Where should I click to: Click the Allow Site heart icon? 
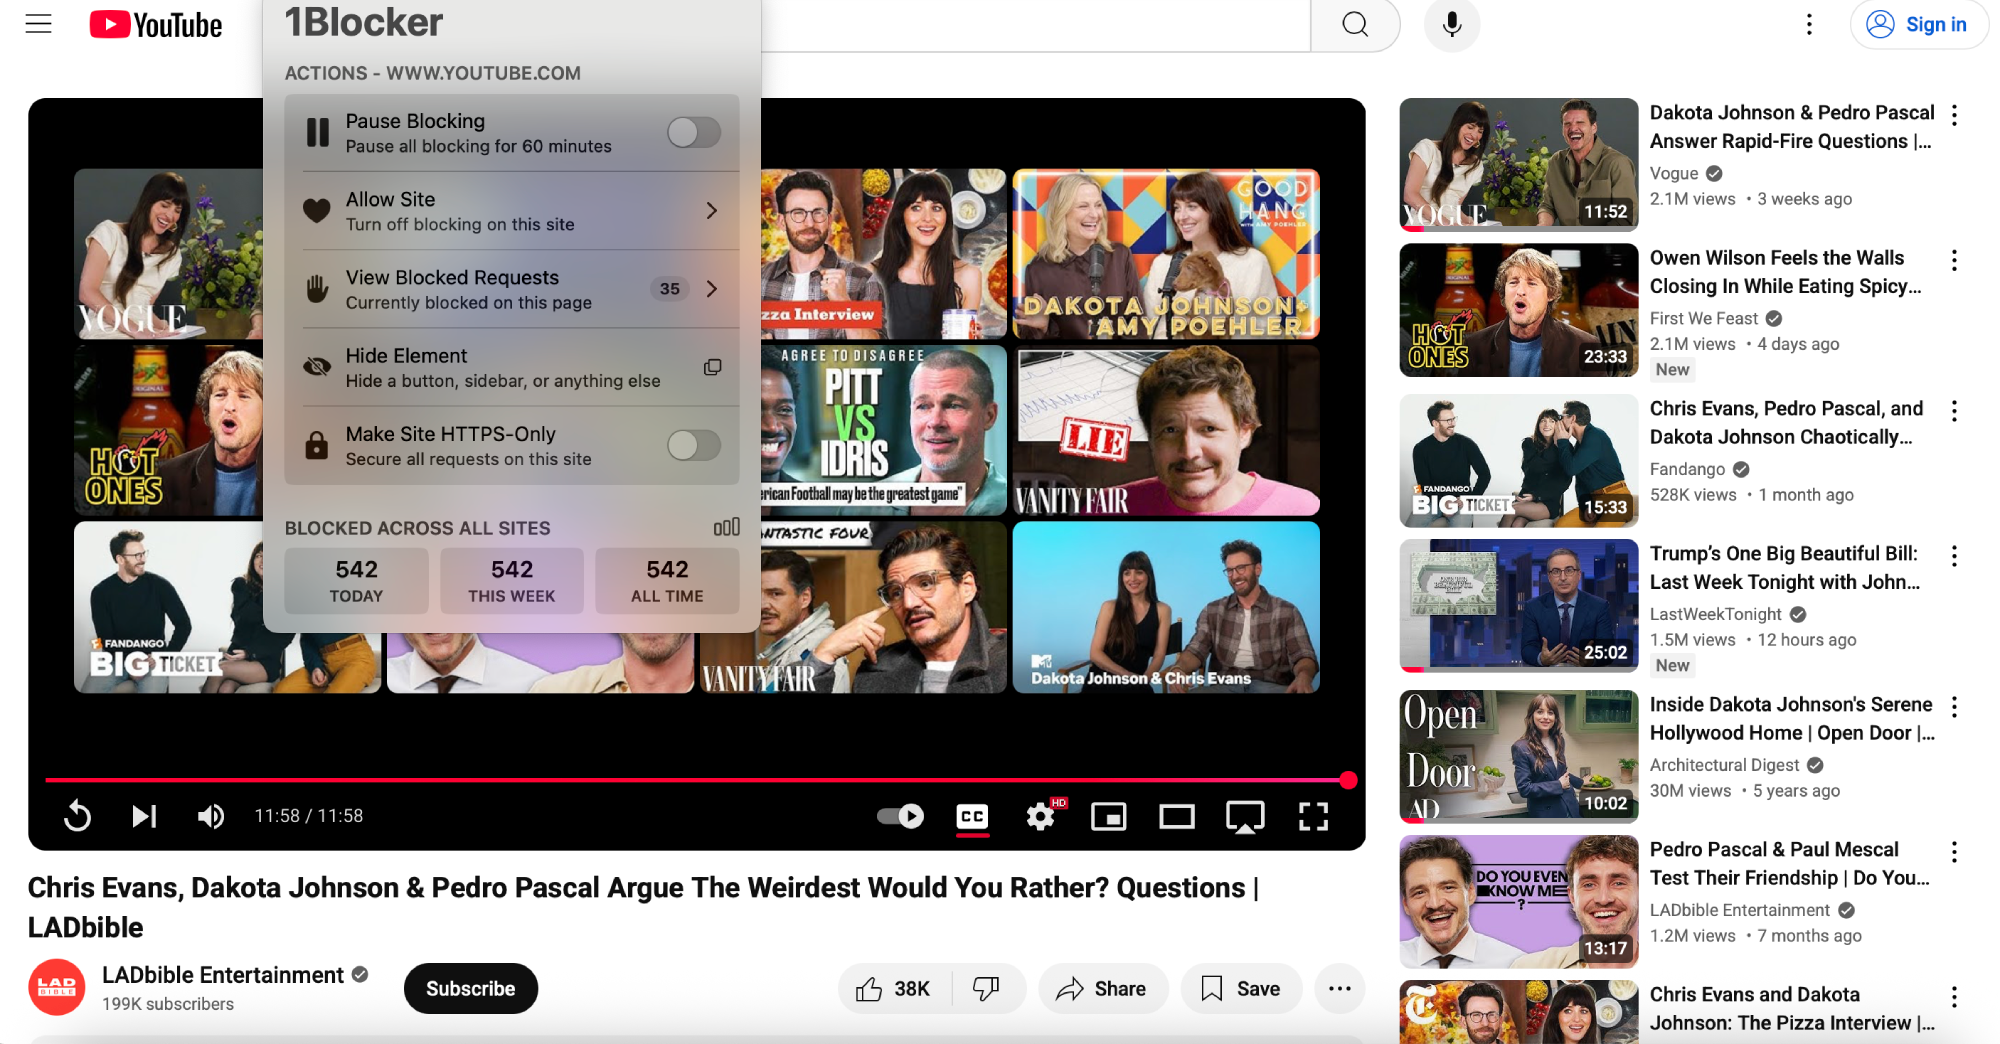[x=317, y=210]
